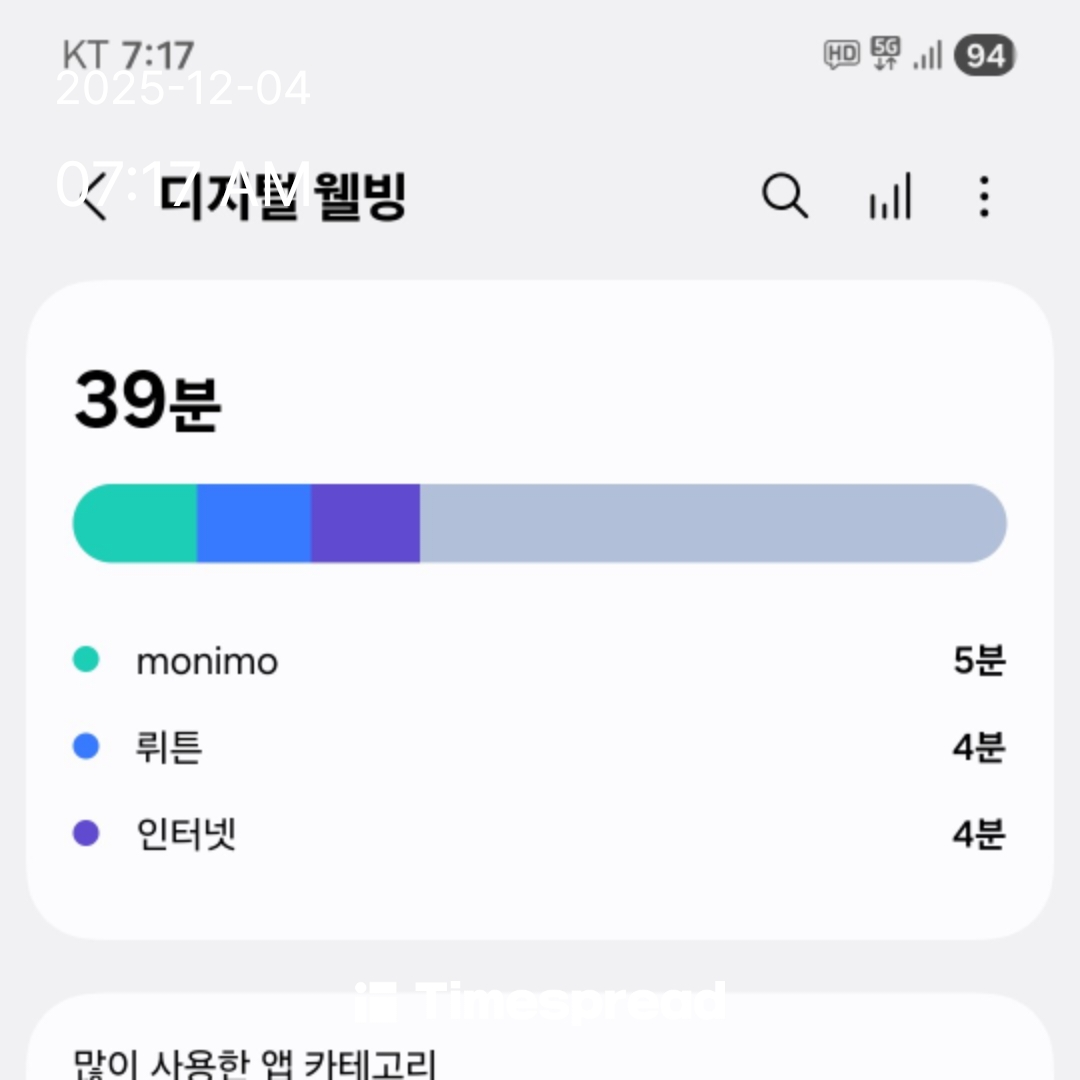Click the gray remaining segment of usage bar
The image size is (1080, 1080).
710,523
